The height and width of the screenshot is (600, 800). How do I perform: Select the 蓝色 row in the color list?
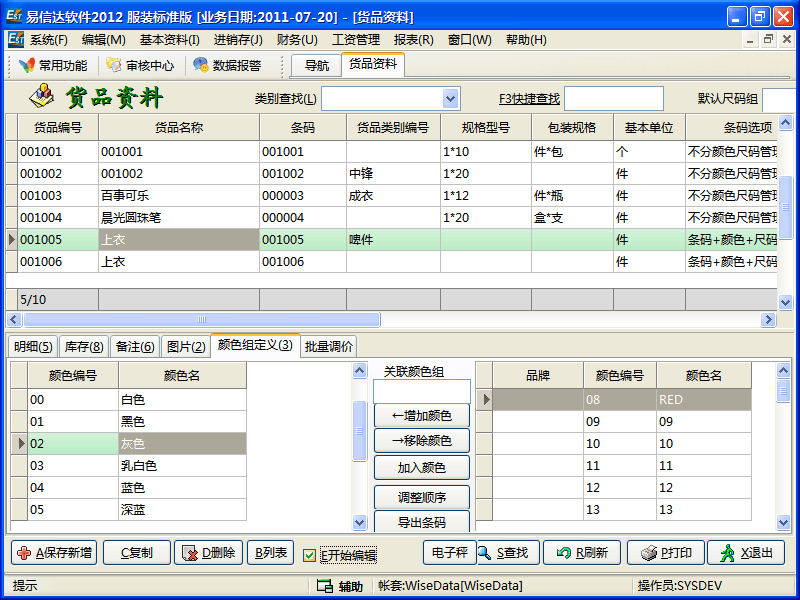tap(132, 487)
